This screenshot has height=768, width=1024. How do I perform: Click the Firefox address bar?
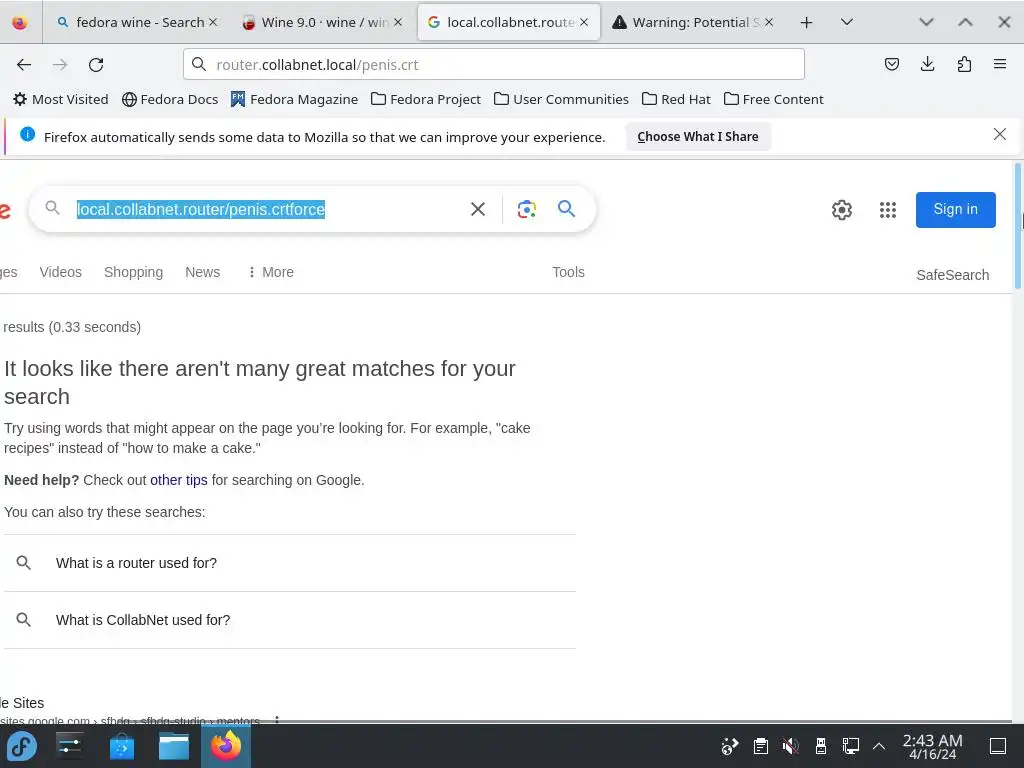(x=494, y=65)
